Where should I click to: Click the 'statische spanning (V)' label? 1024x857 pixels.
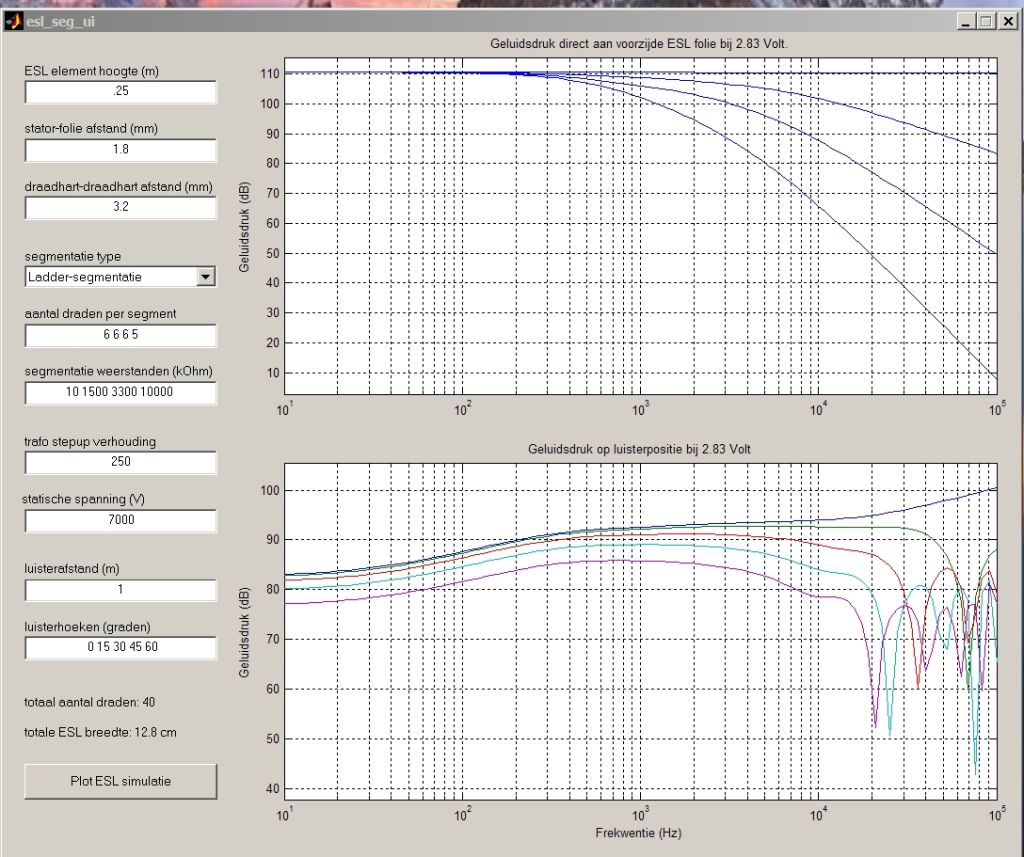(84, 500)
